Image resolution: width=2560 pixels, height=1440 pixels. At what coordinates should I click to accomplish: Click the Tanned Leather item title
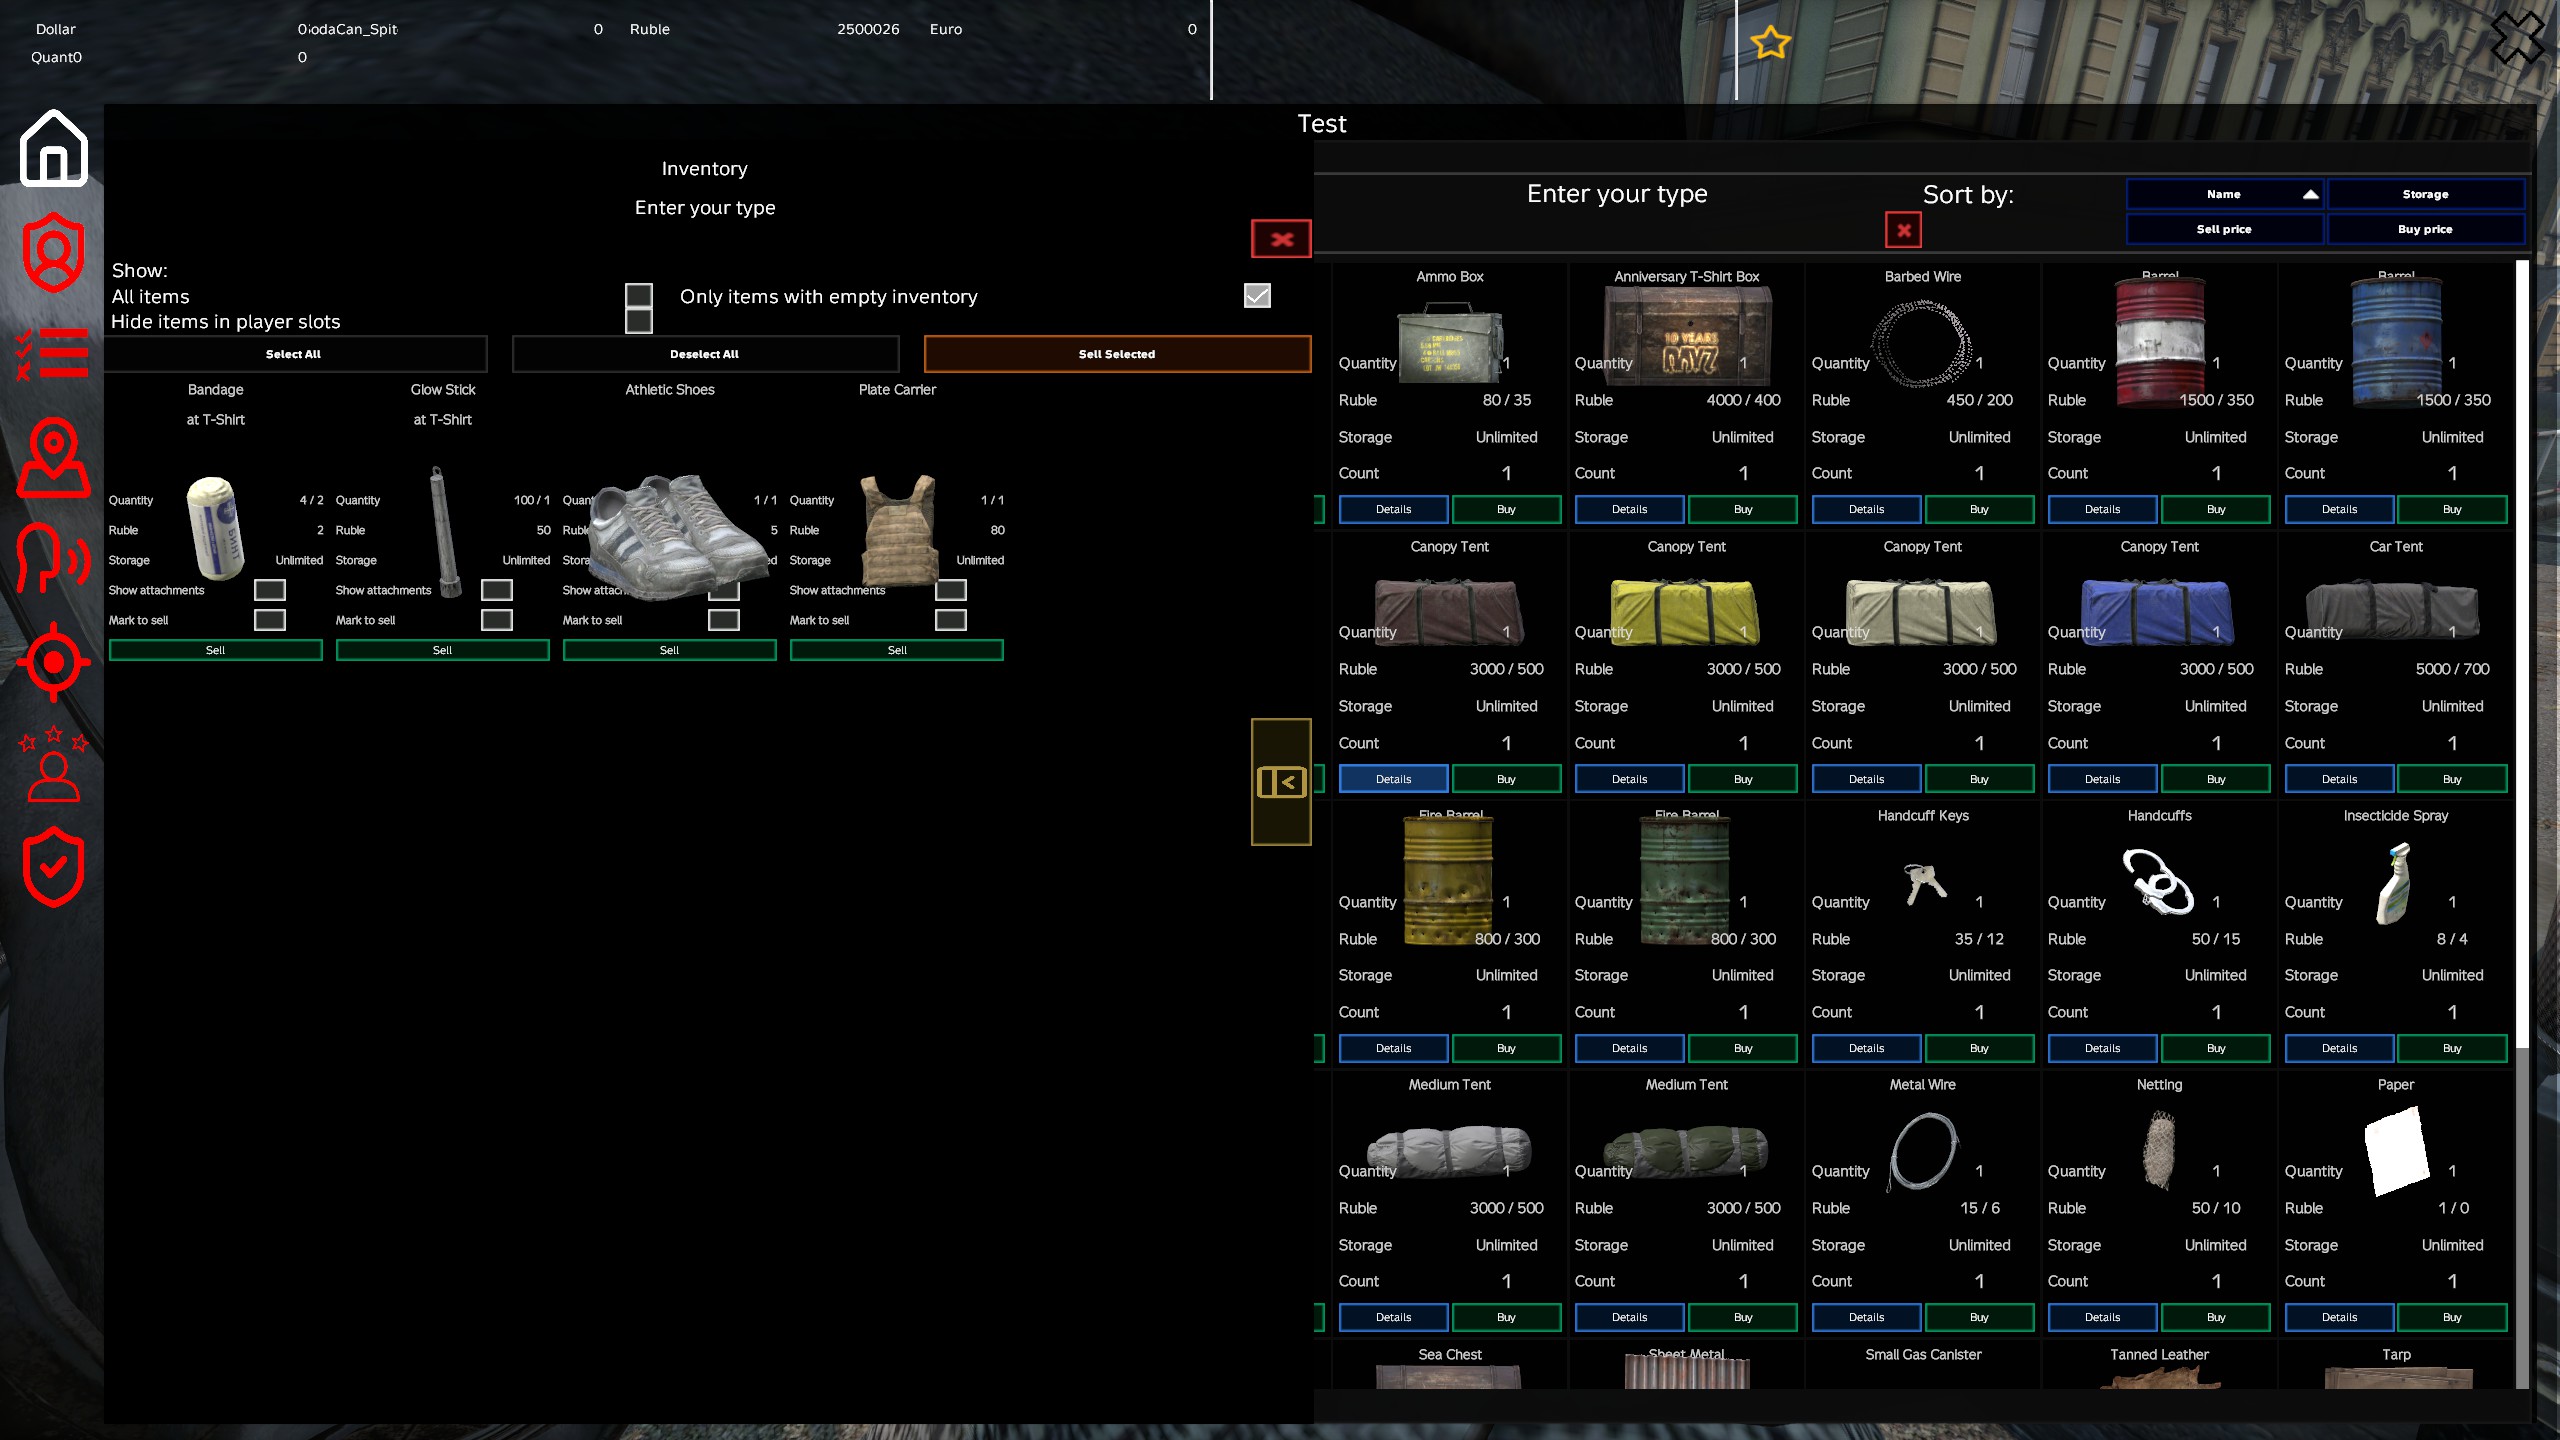(2159, 1354)
